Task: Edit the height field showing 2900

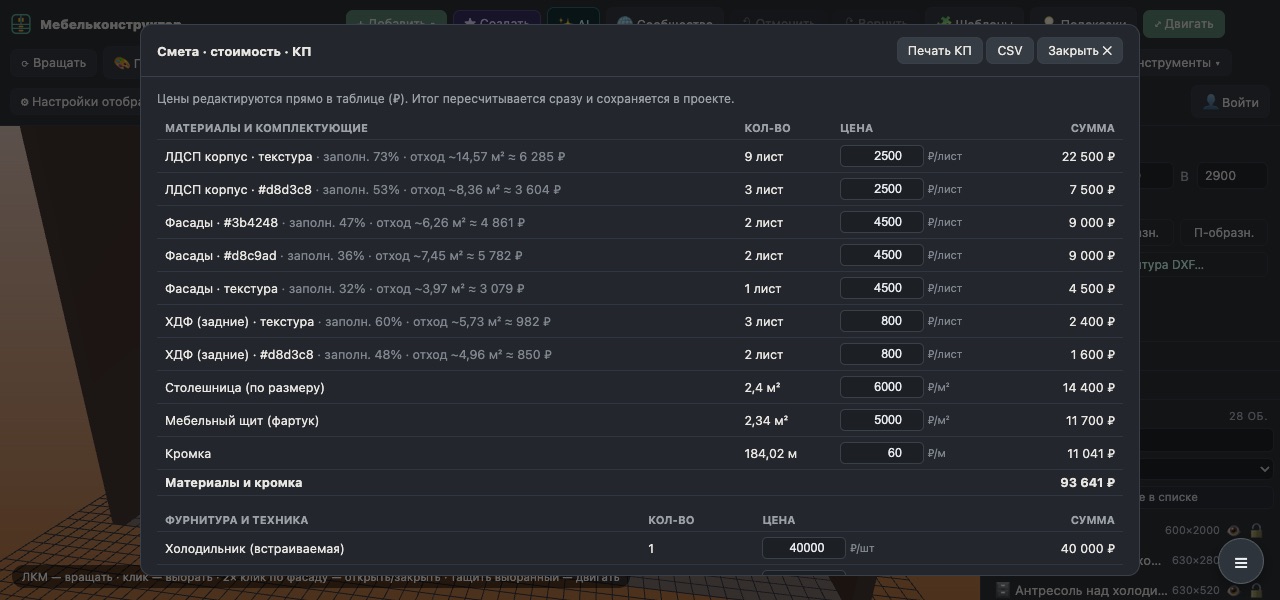Action: point(1235,176)
